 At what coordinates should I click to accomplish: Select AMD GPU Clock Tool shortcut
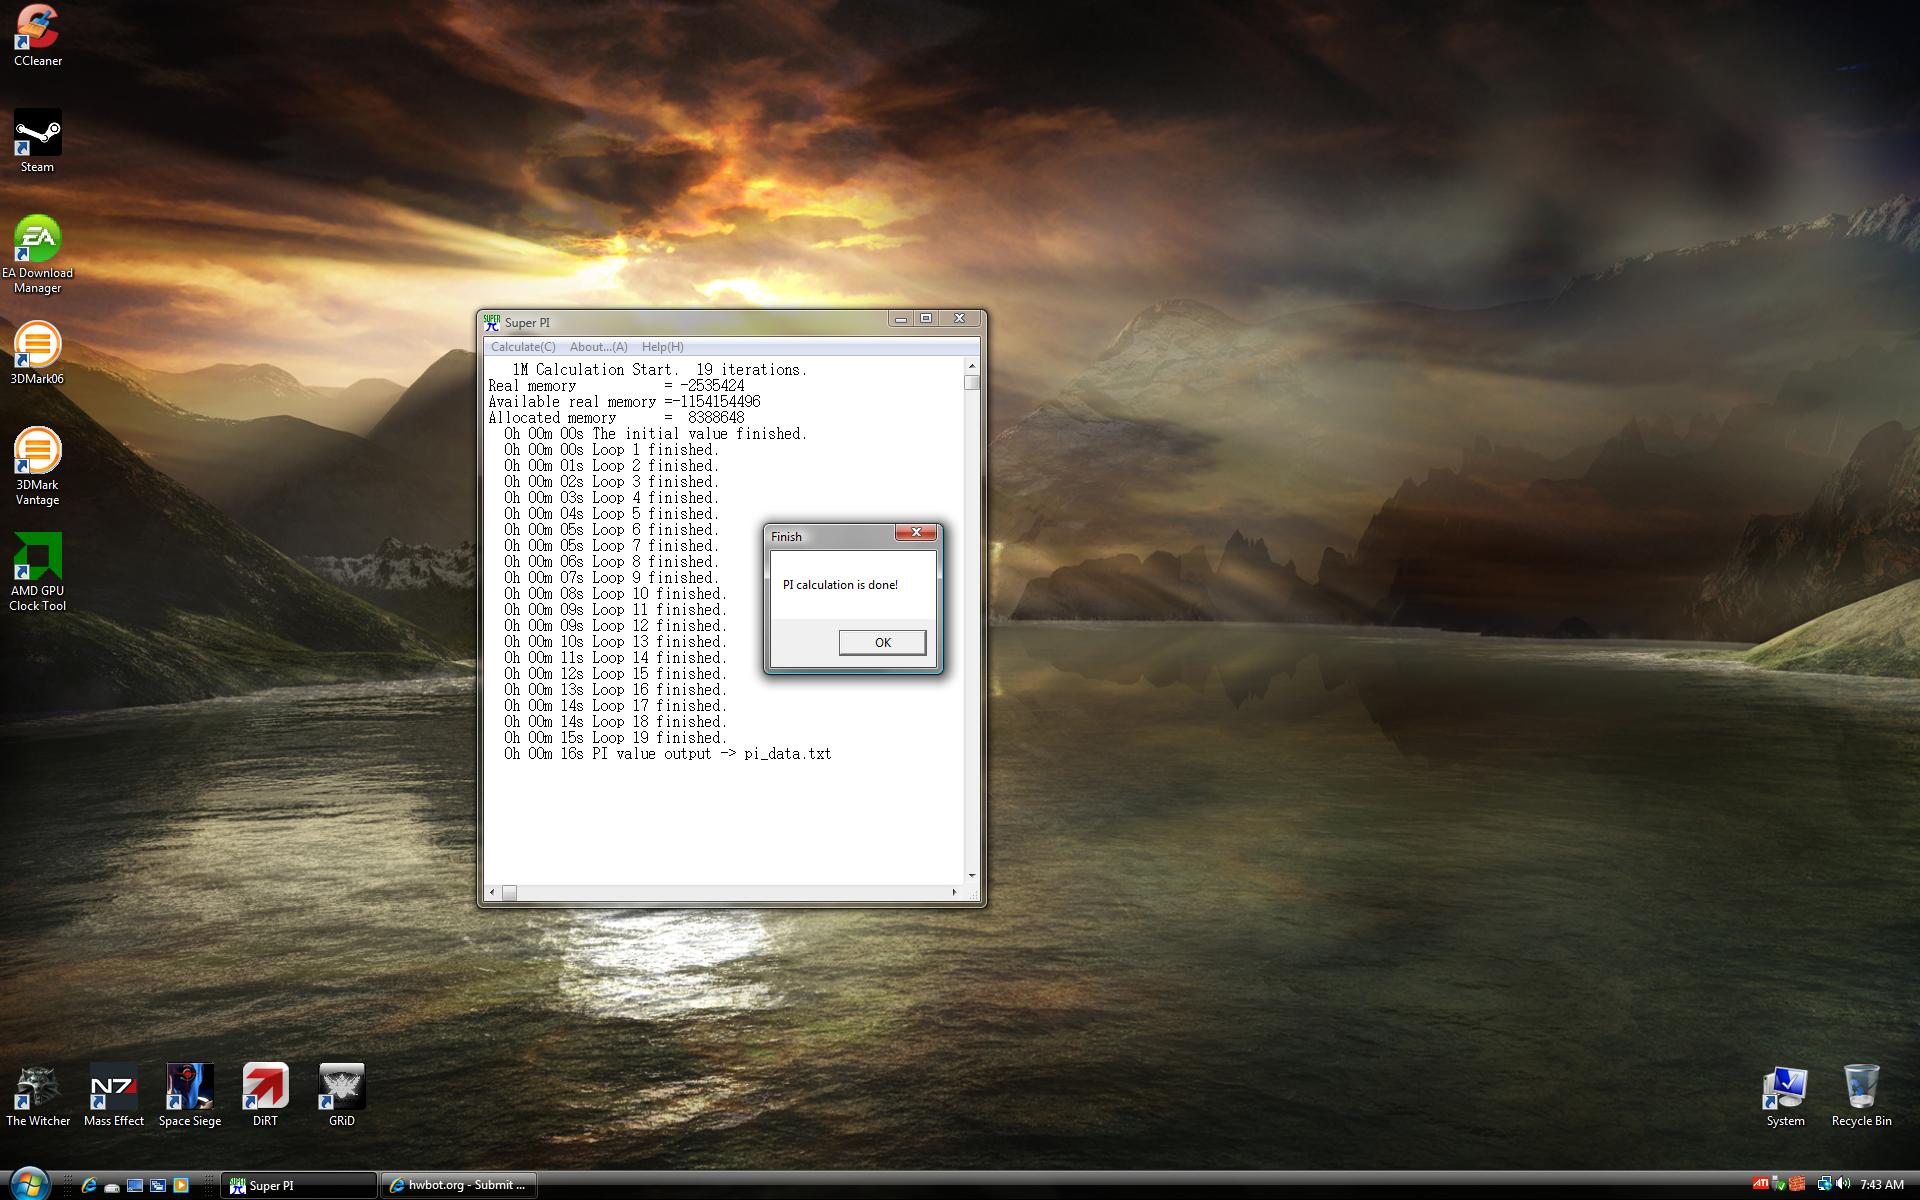click(x=38, y=572)
